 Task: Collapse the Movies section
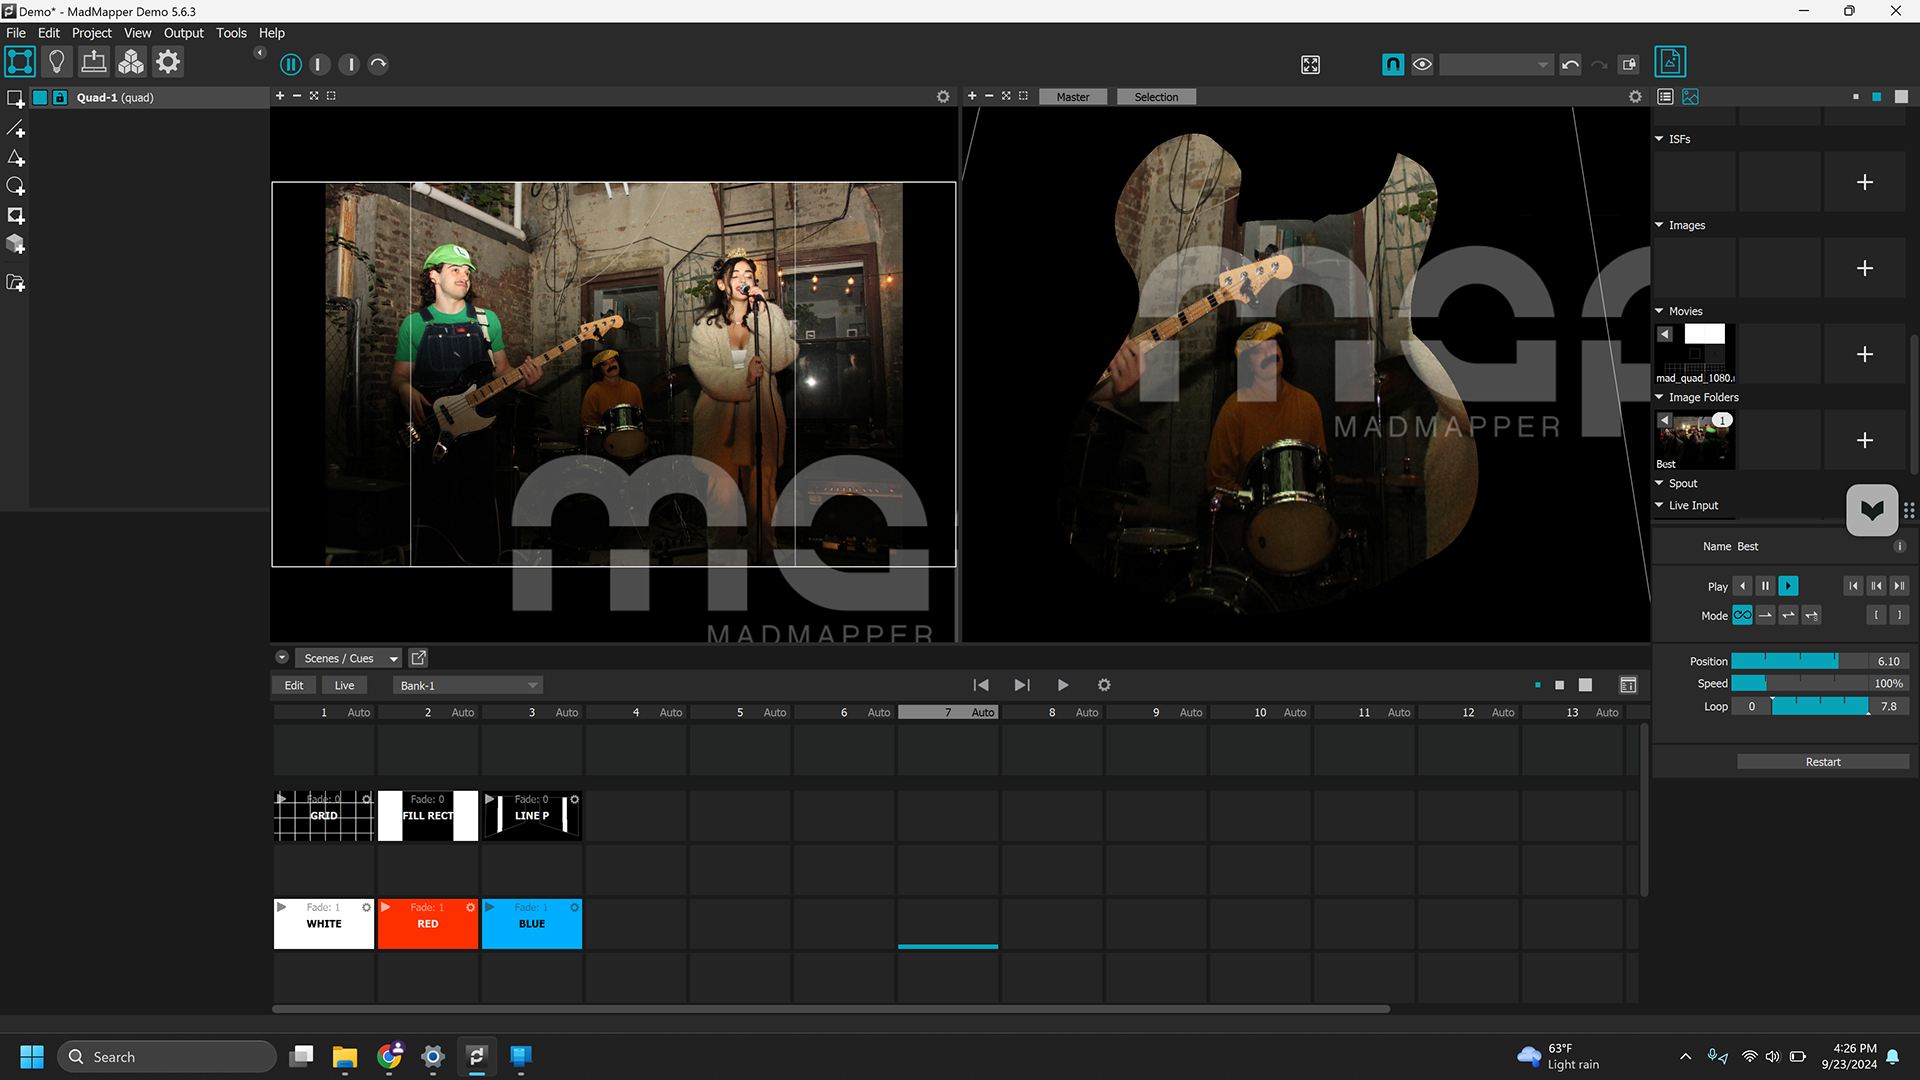(x=1659, y=311)
